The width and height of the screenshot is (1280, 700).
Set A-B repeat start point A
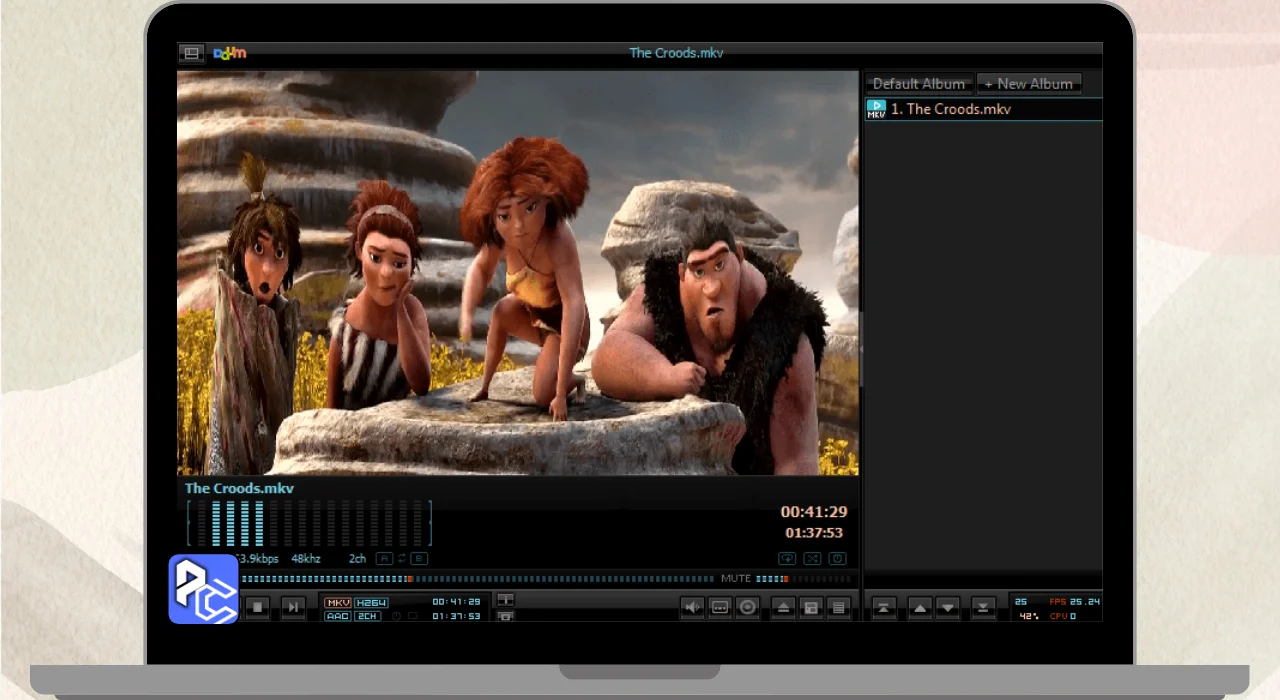pyautogui.click(x=384, y=559)
